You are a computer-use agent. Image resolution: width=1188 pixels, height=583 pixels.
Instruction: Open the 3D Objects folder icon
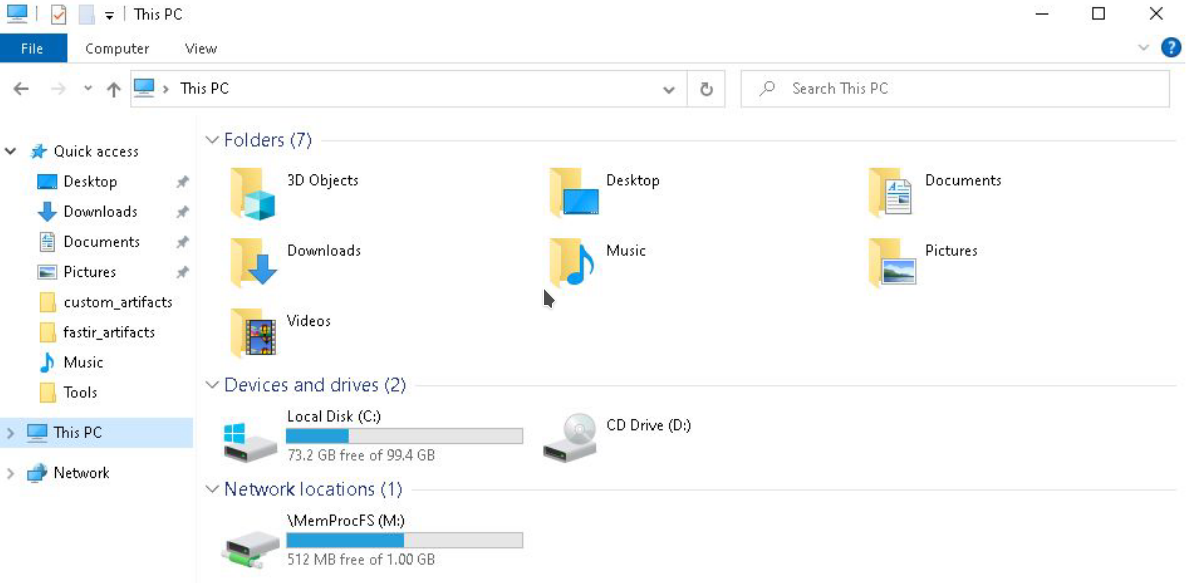pos(251,193)
